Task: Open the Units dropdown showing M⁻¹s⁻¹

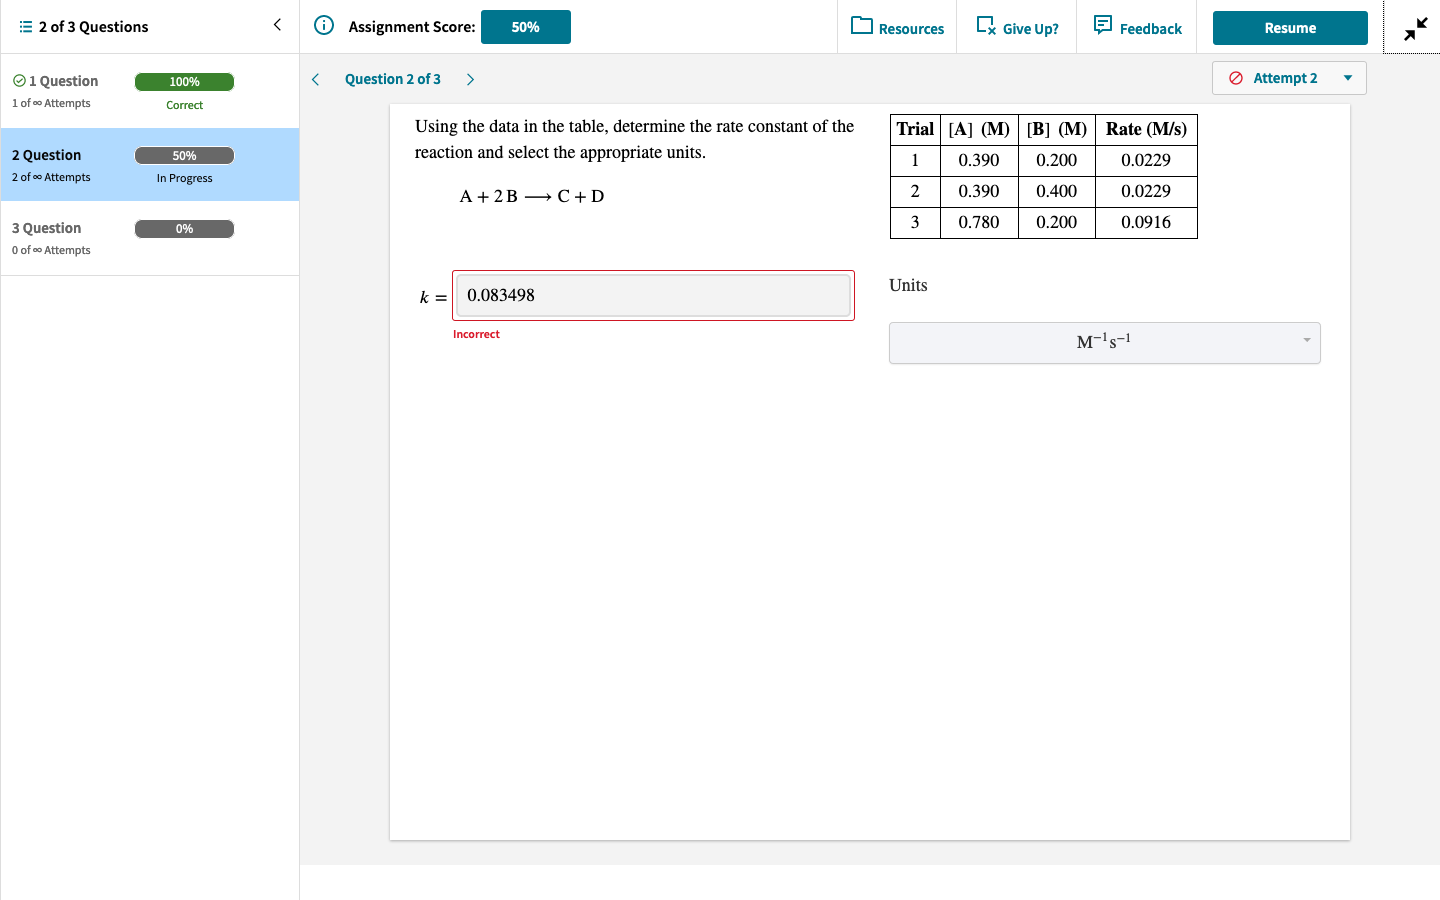Action: pyautogui.click(x=1104, y=342)
